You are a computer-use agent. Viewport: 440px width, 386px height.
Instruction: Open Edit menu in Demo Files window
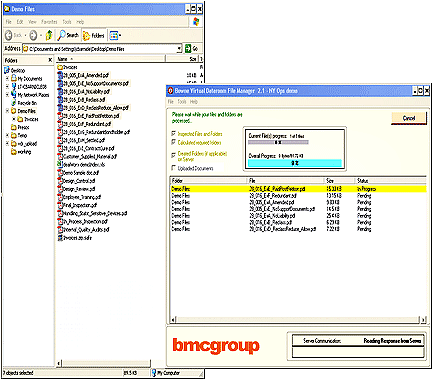click(x=20, y=22)
